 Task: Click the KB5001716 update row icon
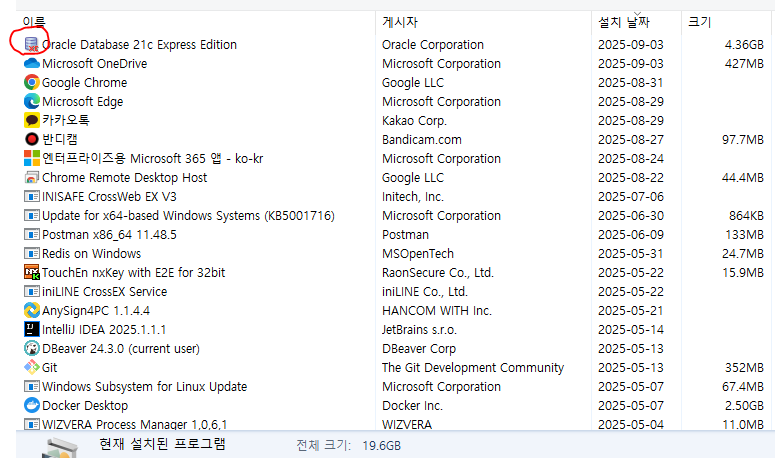[x=32, y=215]
